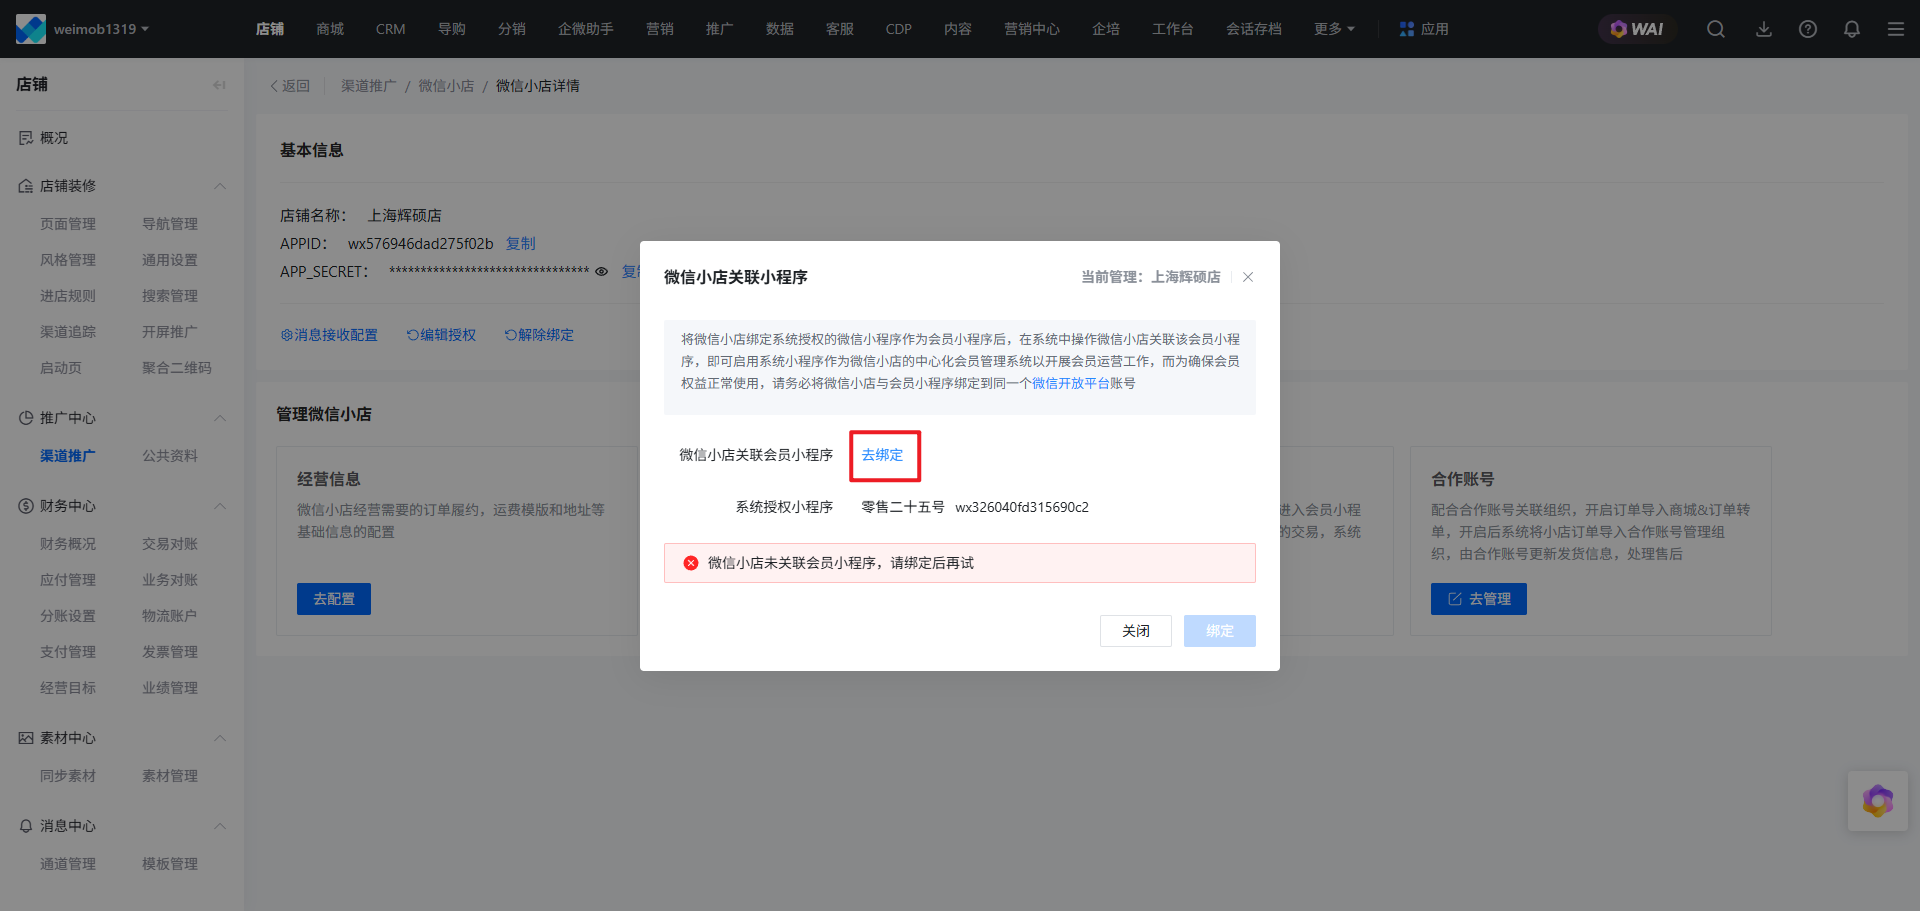Open the notifications bell icon

pyautogui.click(x=1852, y=29)
